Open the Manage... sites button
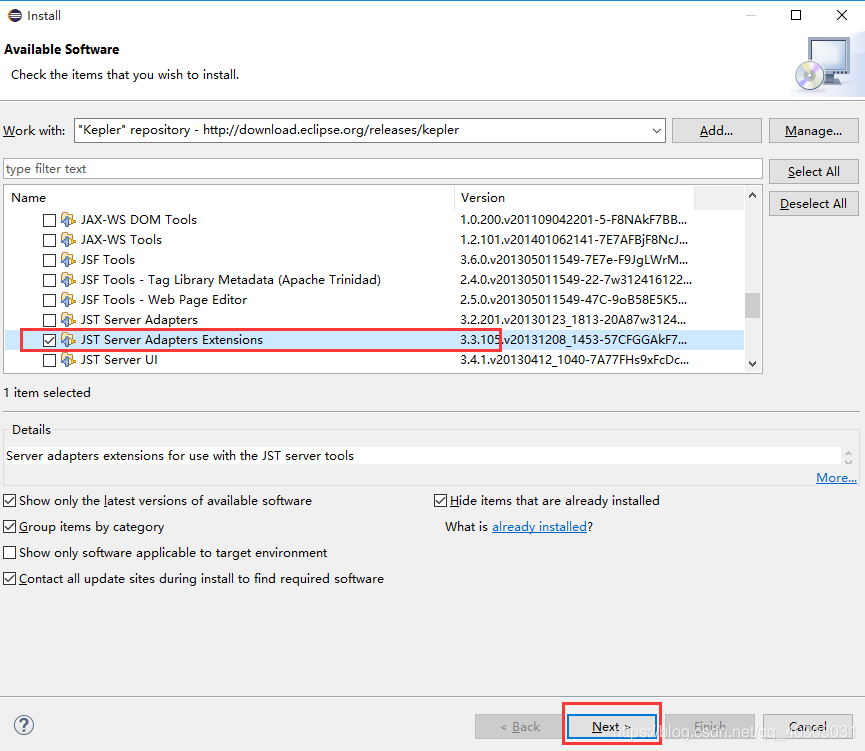 [x=814, y=131]
